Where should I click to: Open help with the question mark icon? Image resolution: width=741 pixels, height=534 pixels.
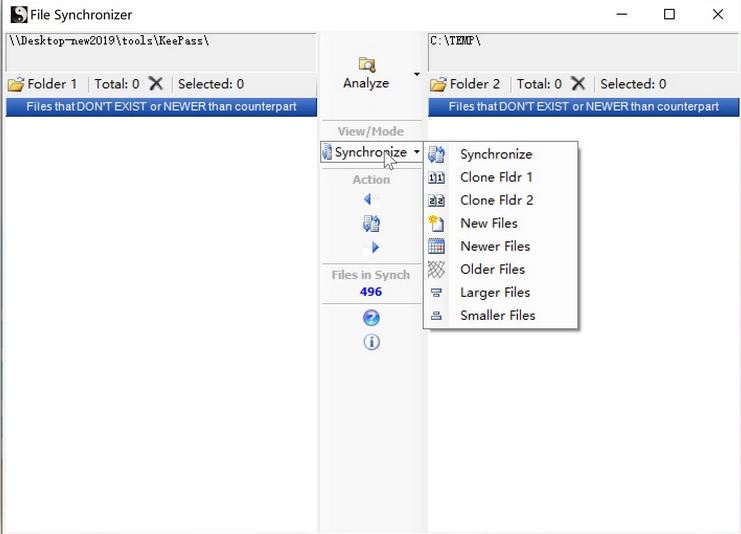click(371, 318)
